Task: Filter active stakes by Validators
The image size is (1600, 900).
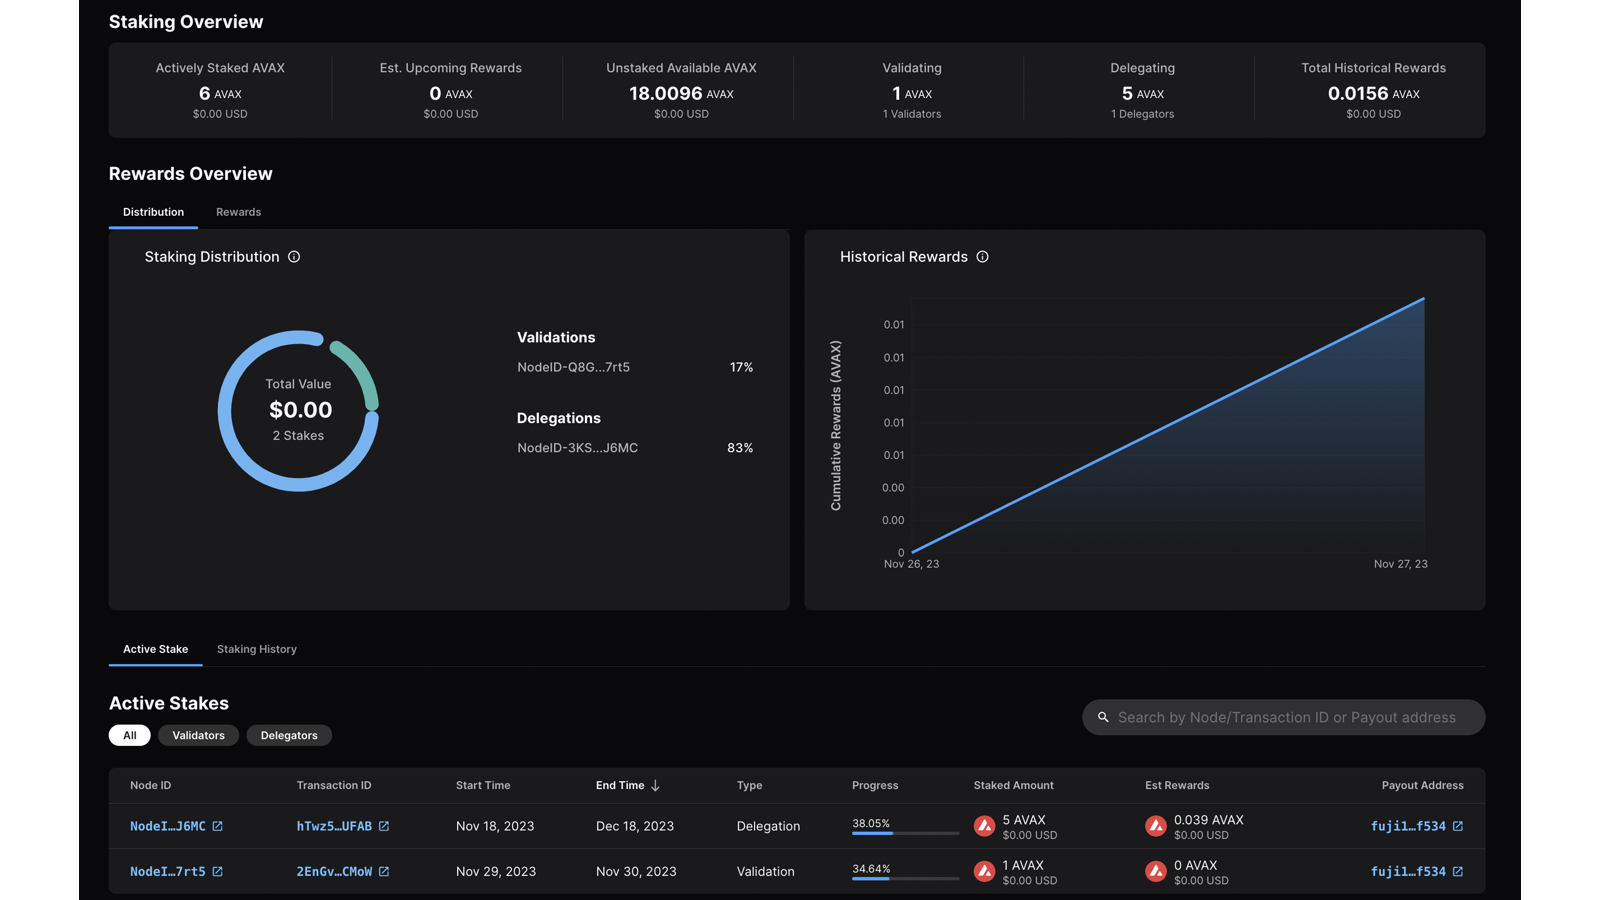Action: 198,735
